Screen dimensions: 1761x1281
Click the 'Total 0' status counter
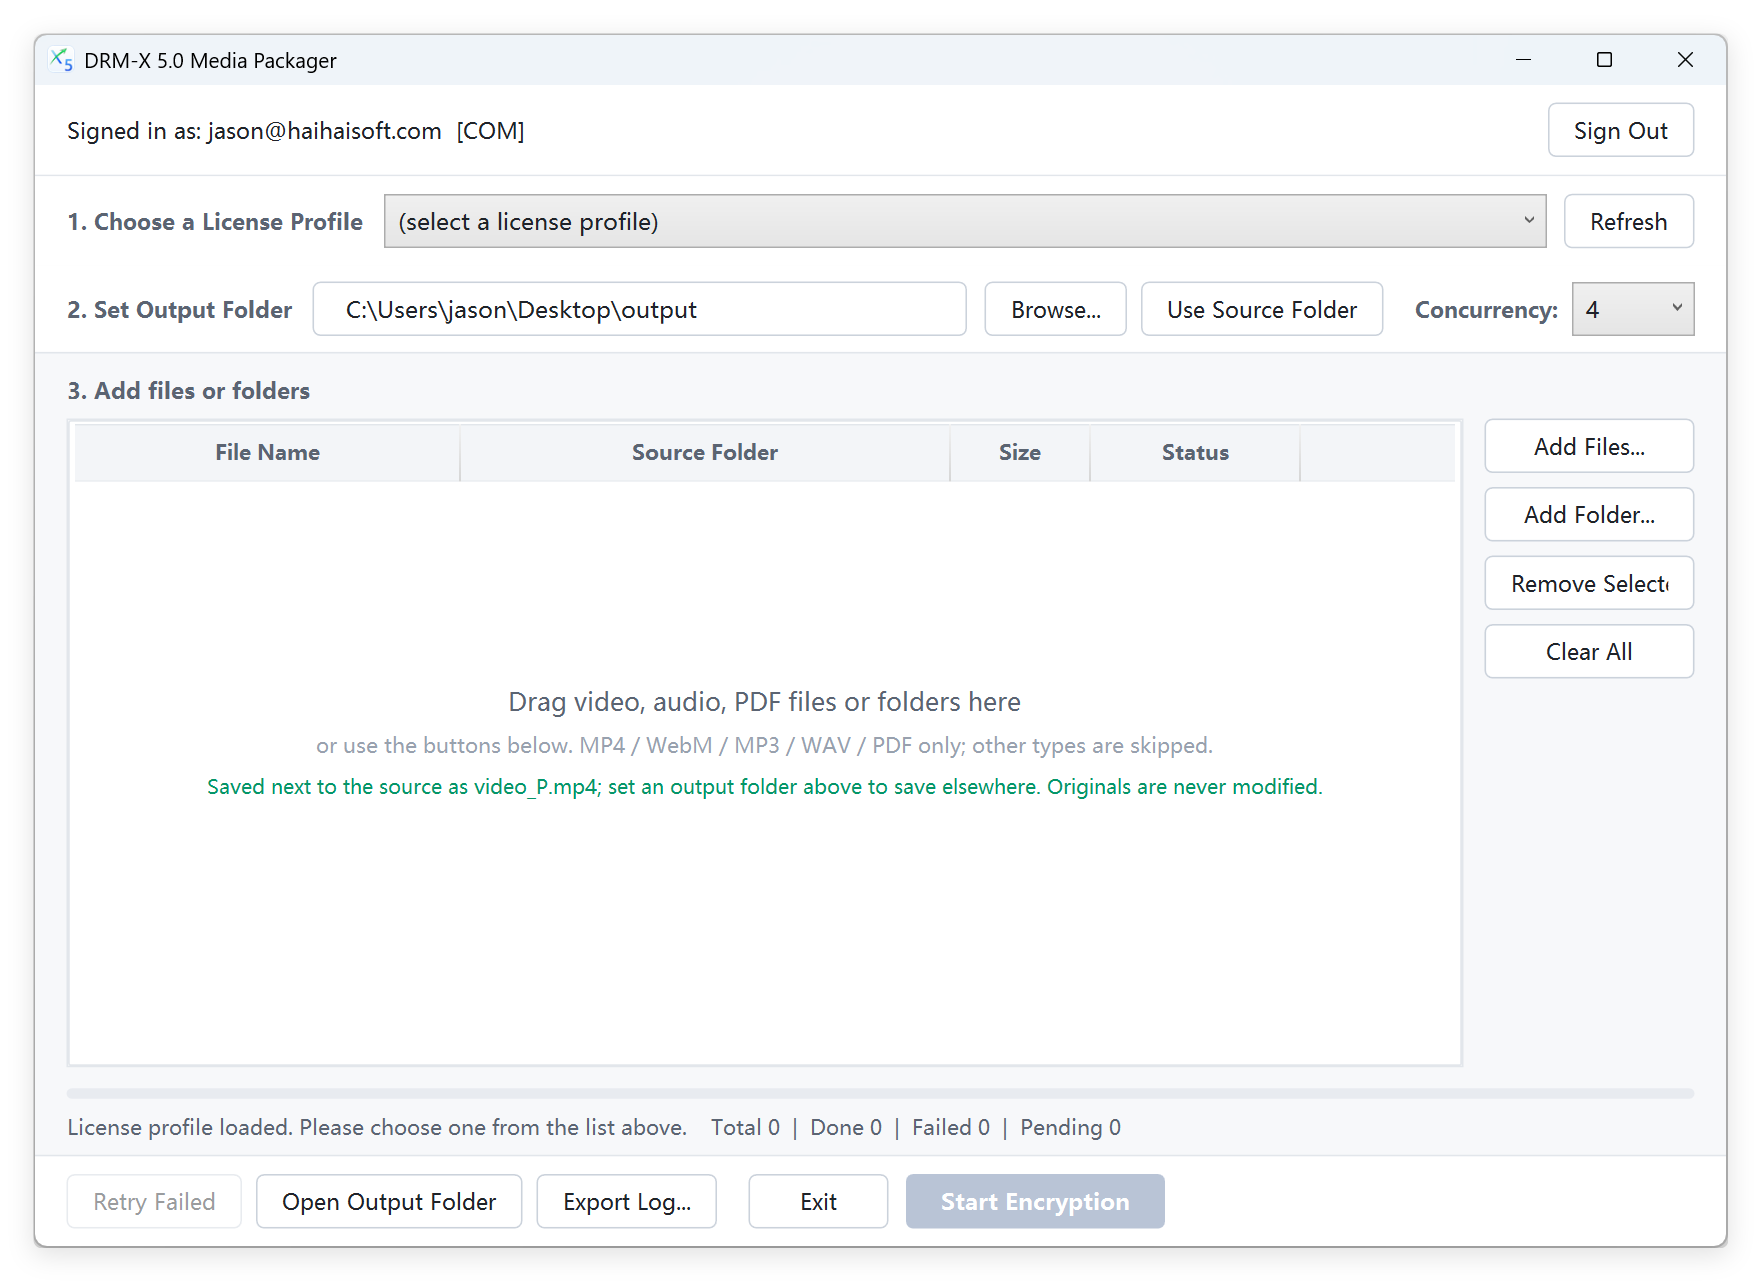(745, 1127)
